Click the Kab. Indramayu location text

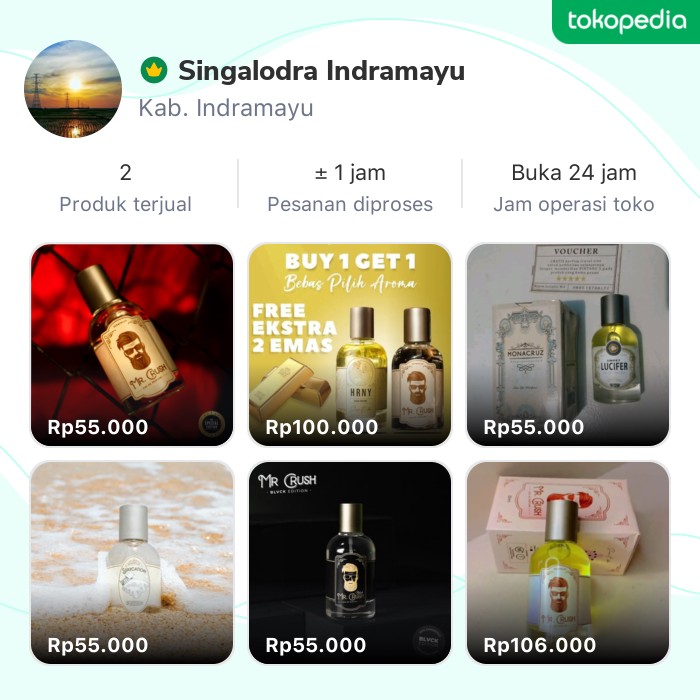coord(226,108)
